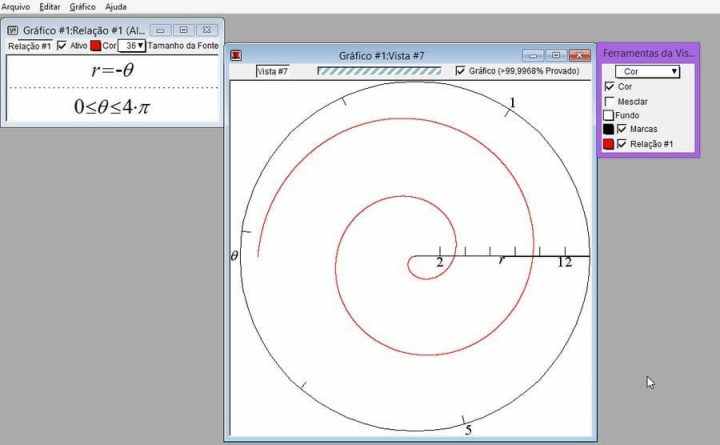
Task: Click the white Fundo color swatch
Action: (x=608, y=115)
